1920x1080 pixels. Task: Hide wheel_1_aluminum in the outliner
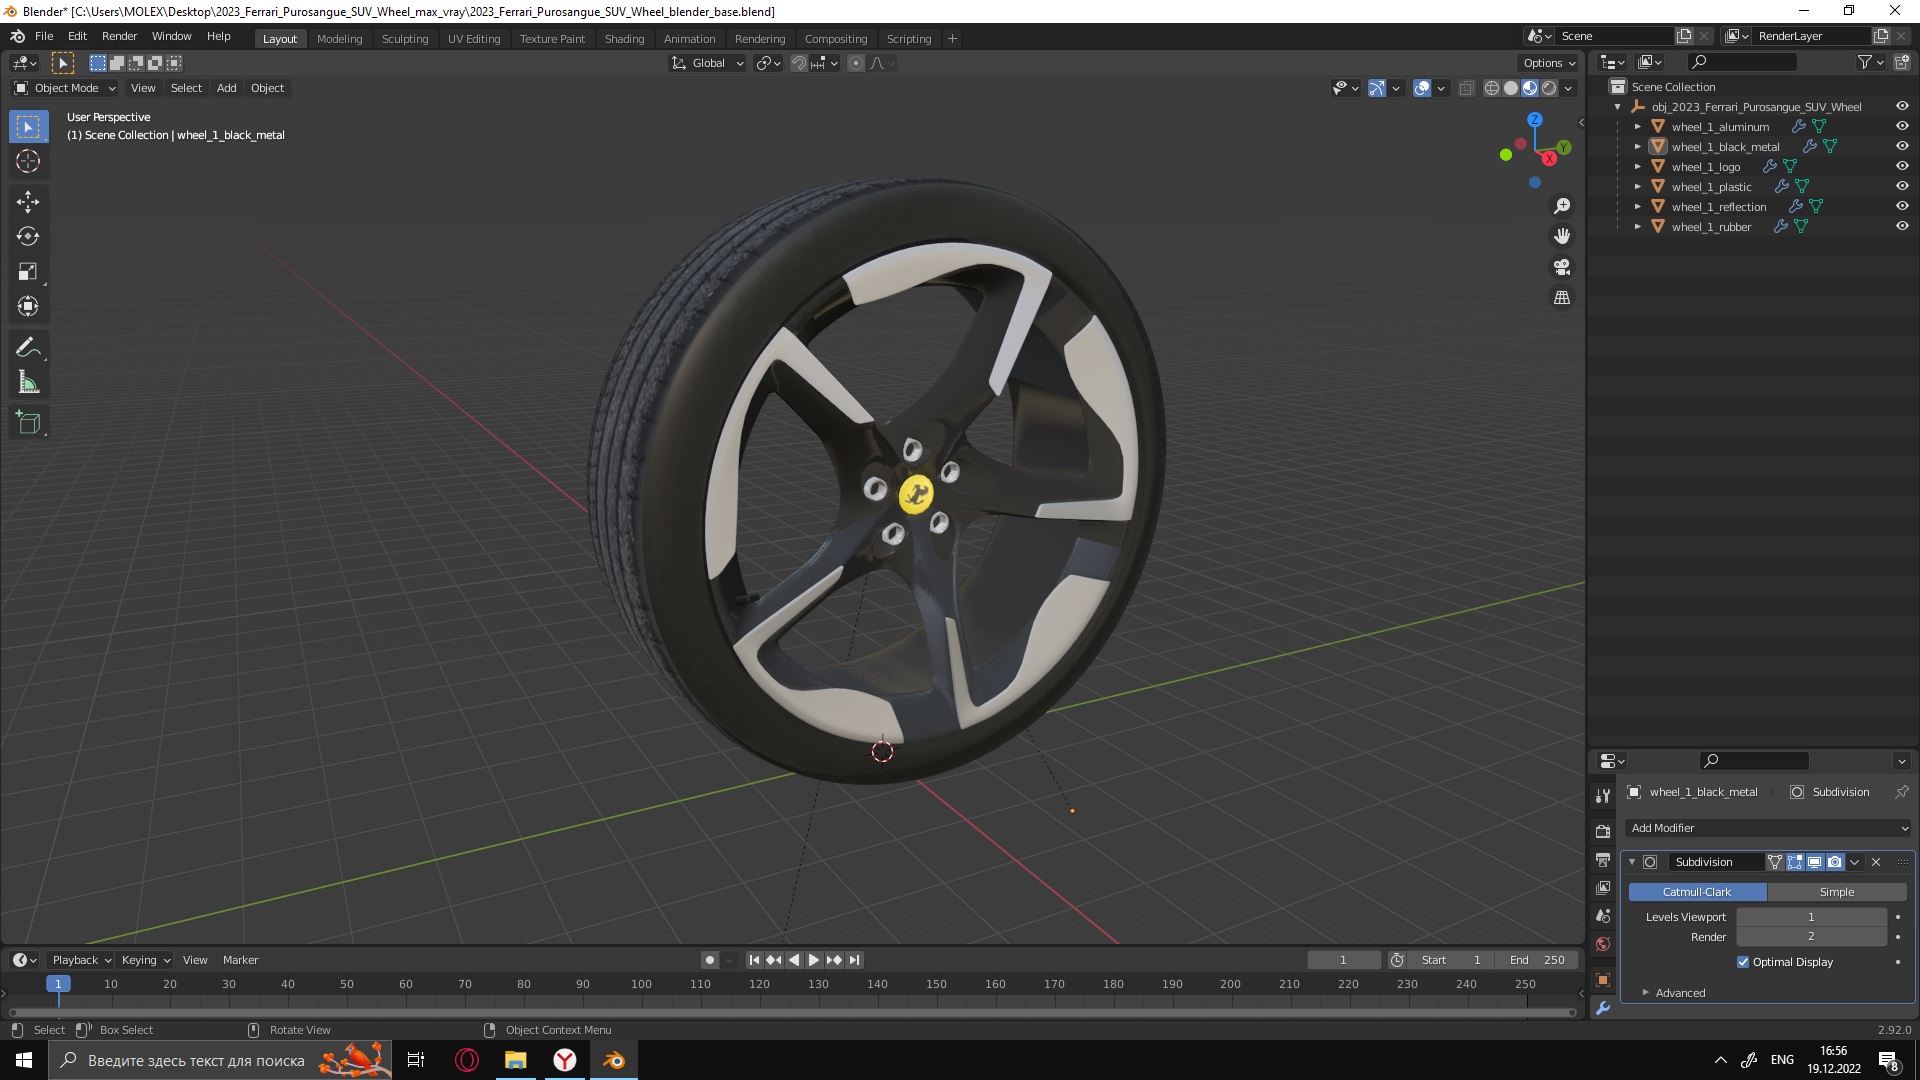click(1902, 126)
